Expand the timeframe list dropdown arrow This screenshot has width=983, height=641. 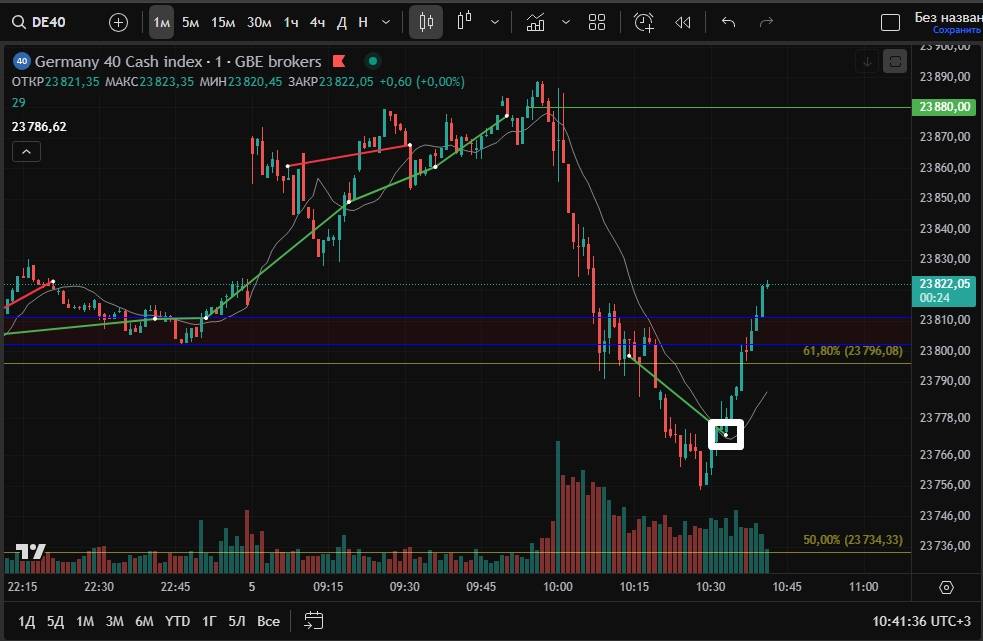386,22
